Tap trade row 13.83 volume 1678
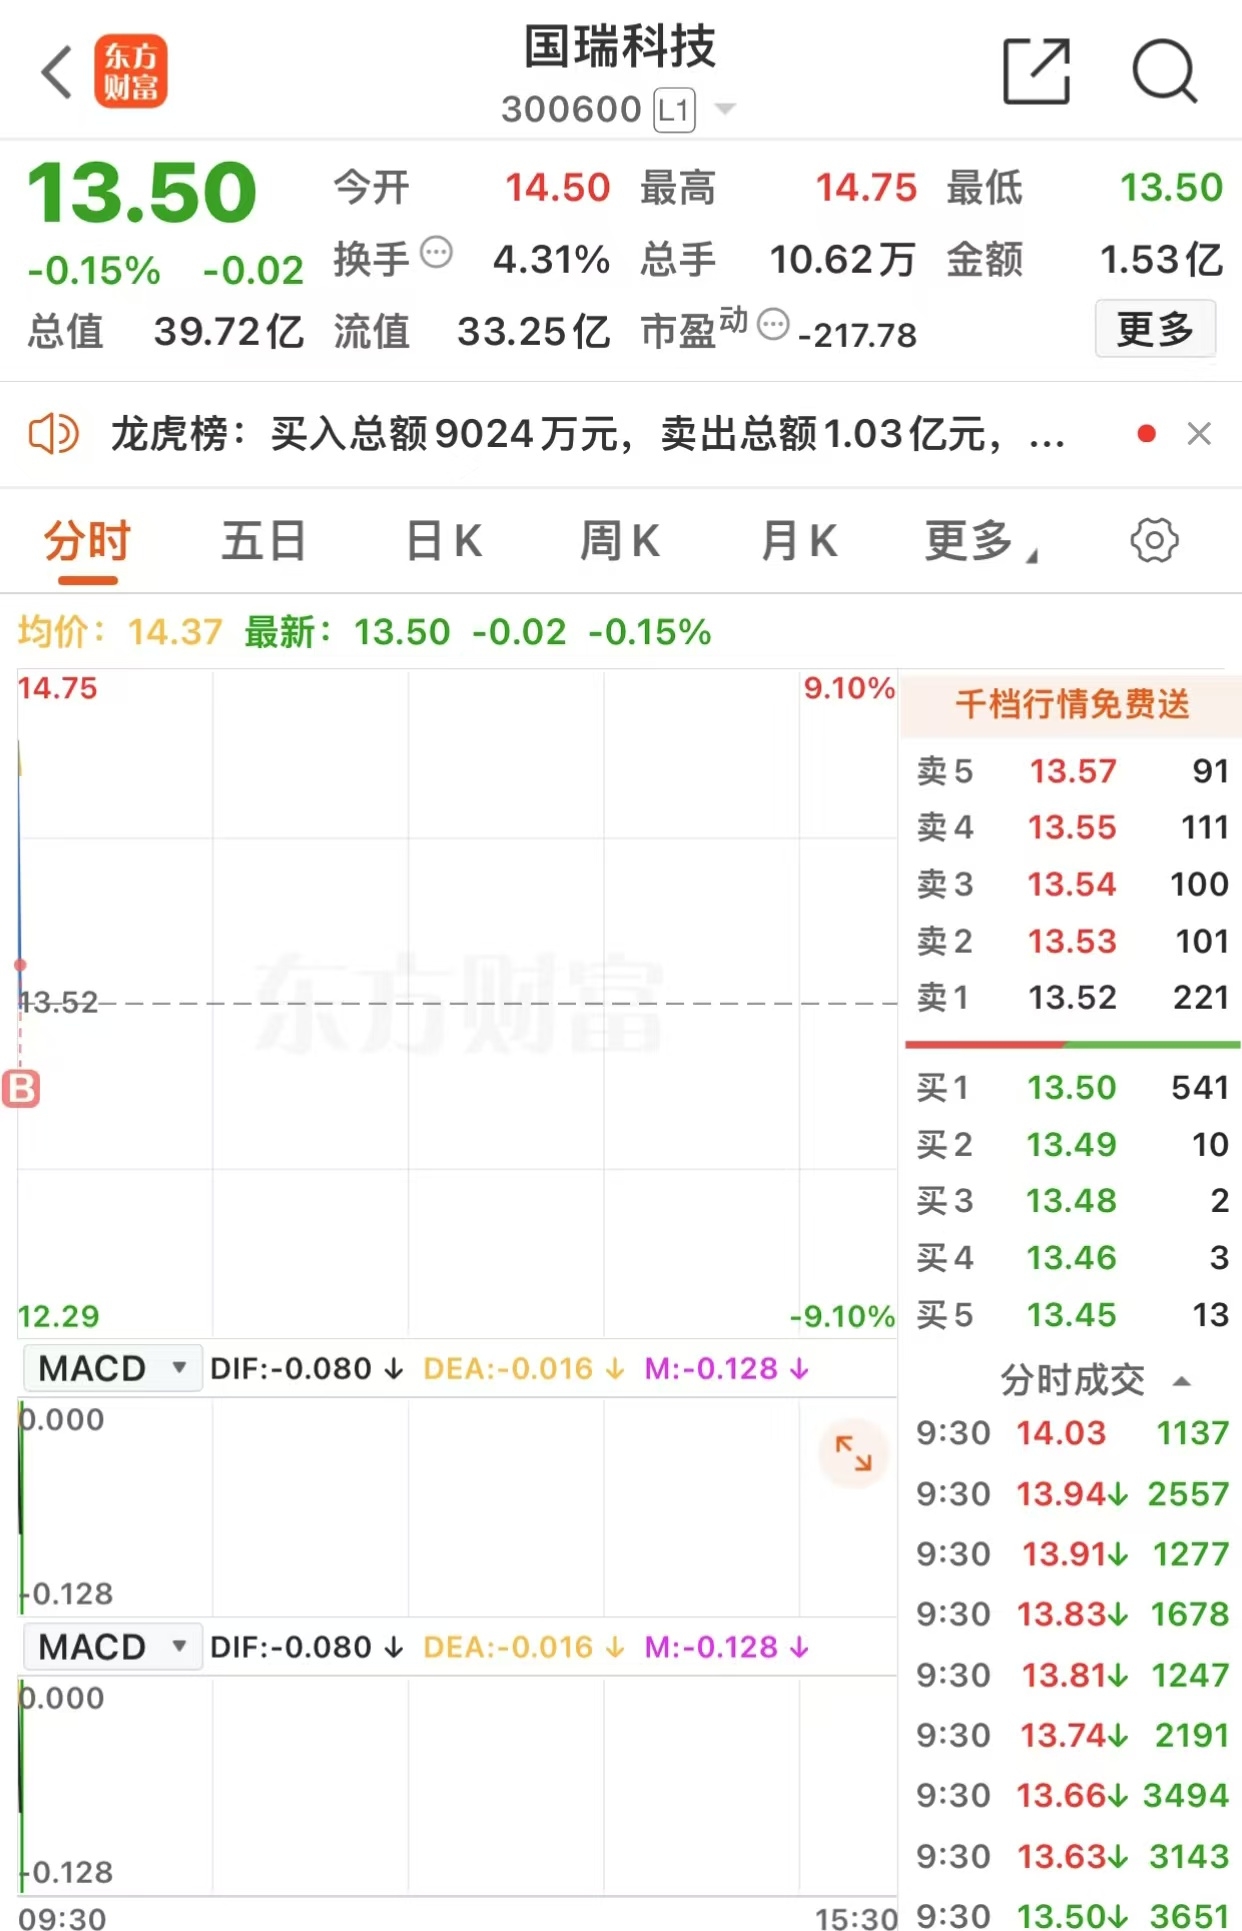This screenshot has width=1242, height=1931. (1072, 1614)
